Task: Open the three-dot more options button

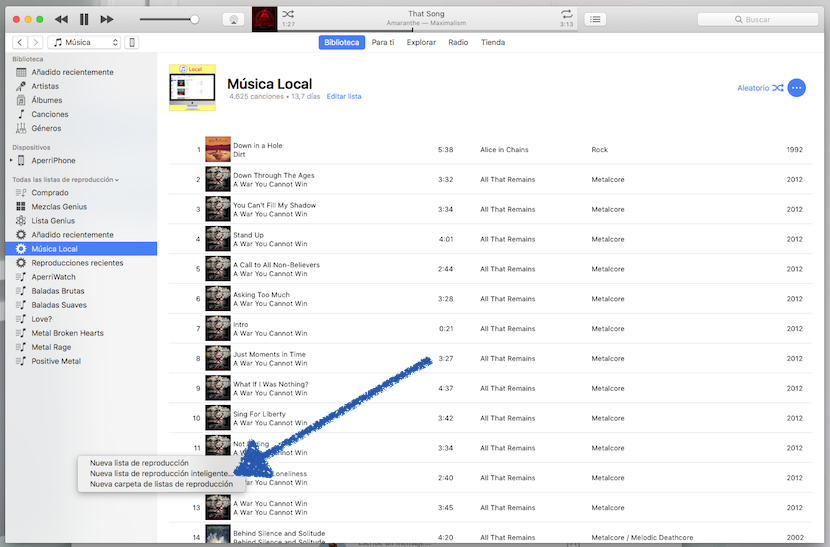Action: coord(796,88)
